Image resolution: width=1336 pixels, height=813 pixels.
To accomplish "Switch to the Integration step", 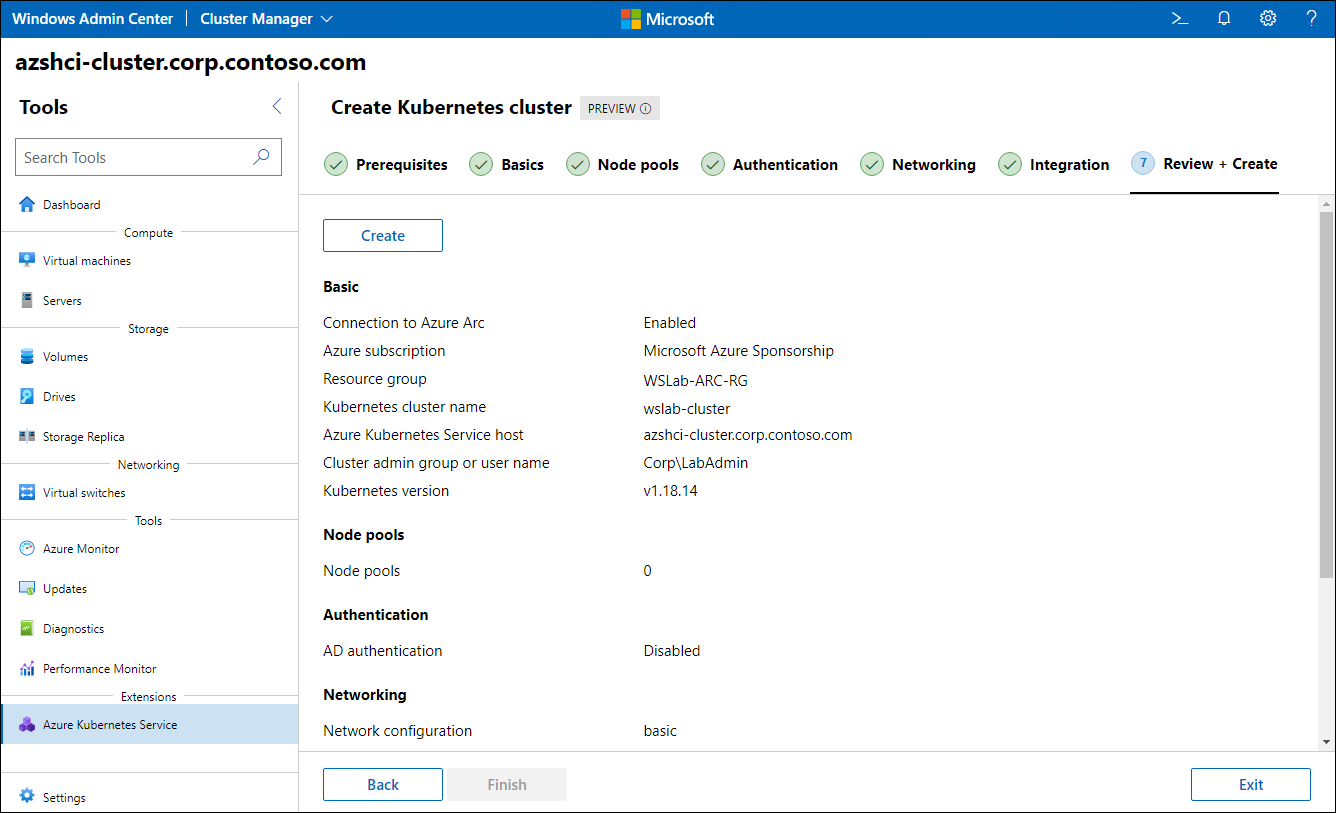I will click(1053, 165).
